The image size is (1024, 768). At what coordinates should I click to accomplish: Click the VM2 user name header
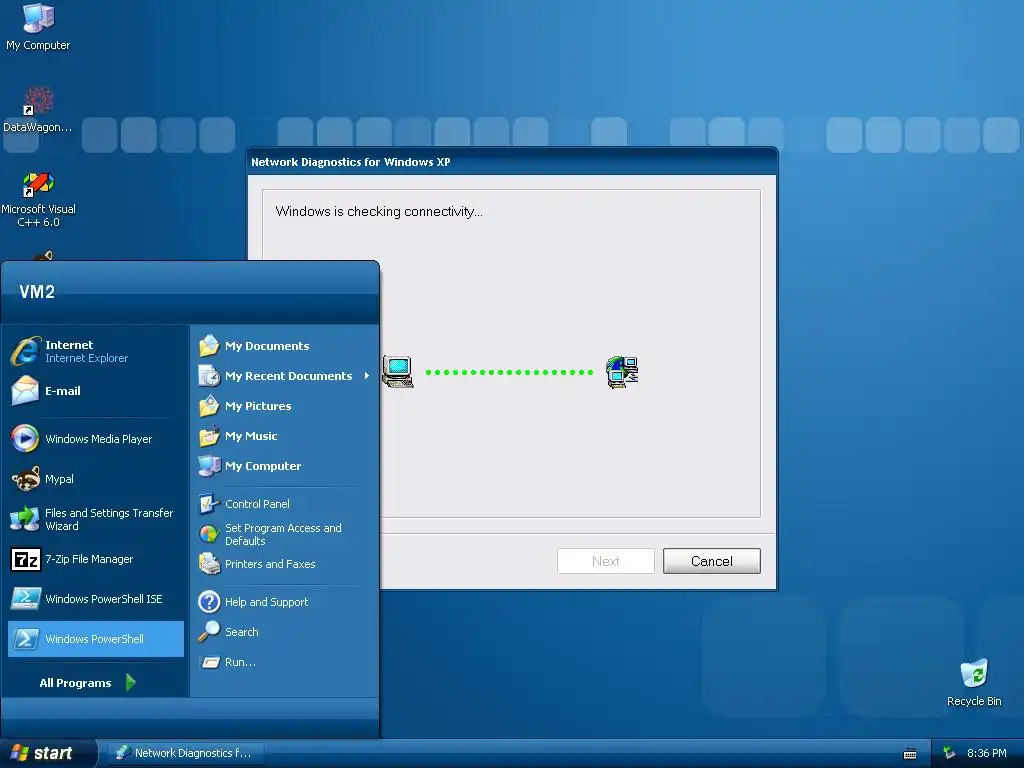(37, 291)
